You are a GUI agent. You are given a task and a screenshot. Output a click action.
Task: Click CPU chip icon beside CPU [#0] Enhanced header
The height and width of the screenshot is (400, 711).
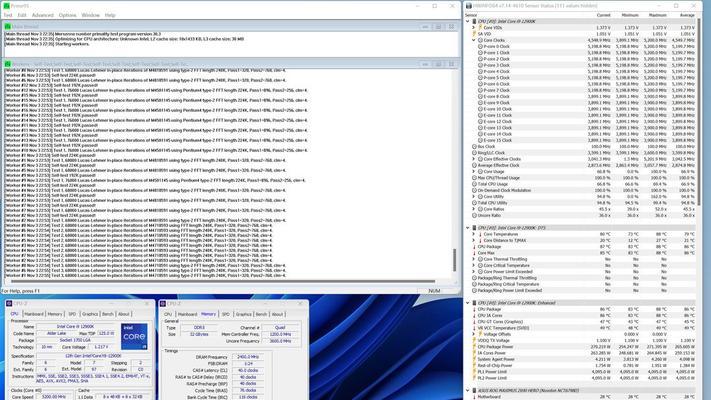click(x=474, y=303)
